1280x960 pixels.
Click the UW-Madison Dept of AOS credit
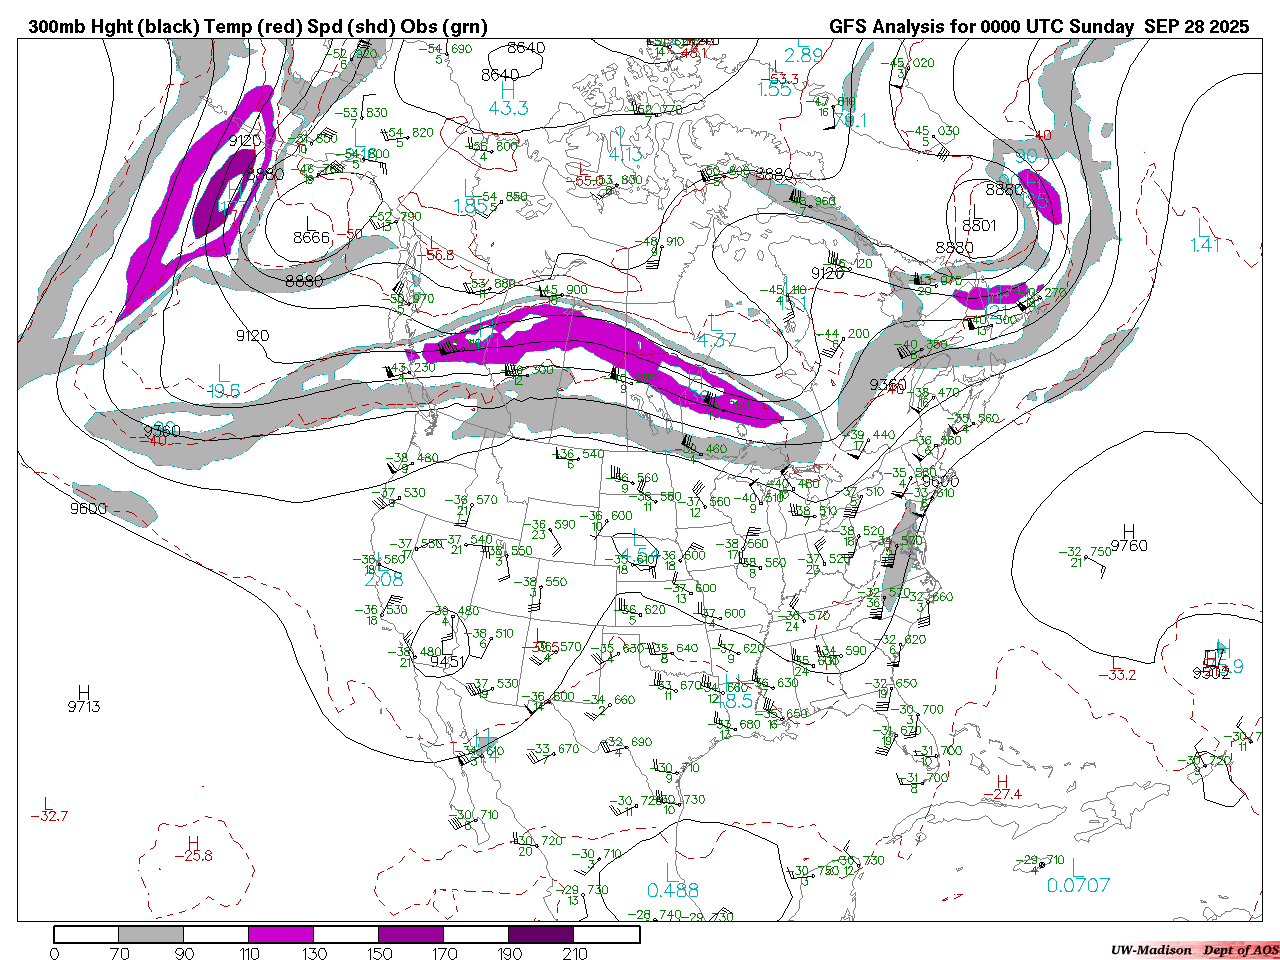click(1194, 950)
